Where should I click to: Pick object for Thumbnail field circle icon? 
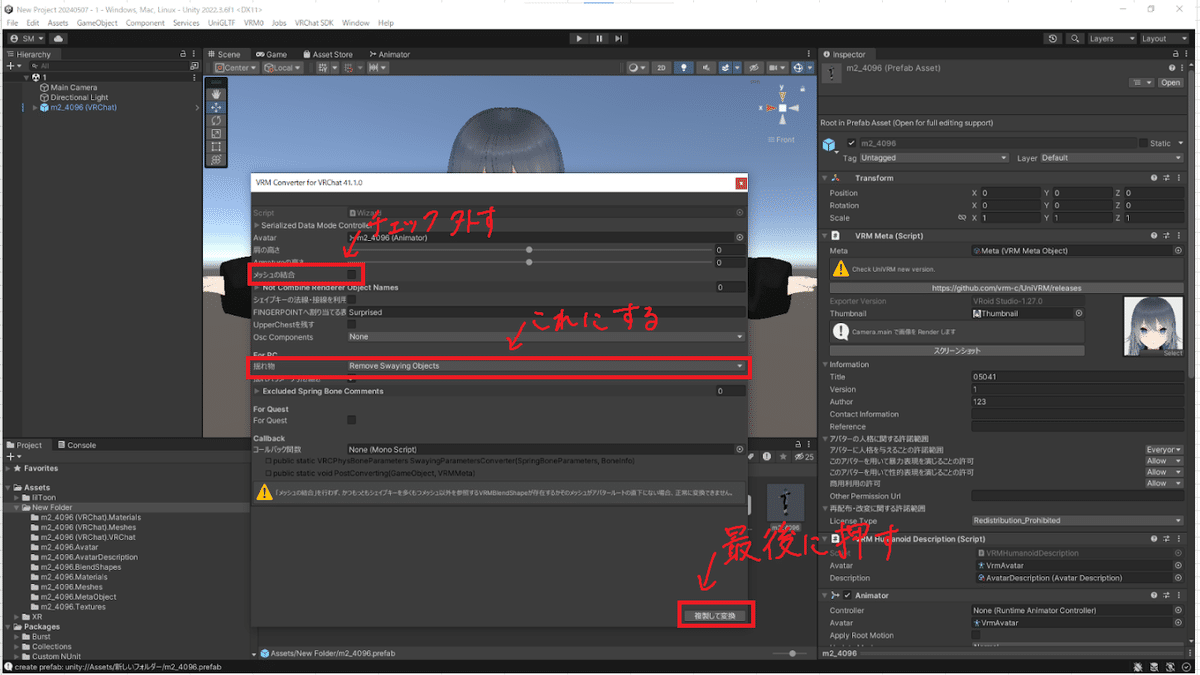pyautogui.click(x=1079, y=313)
